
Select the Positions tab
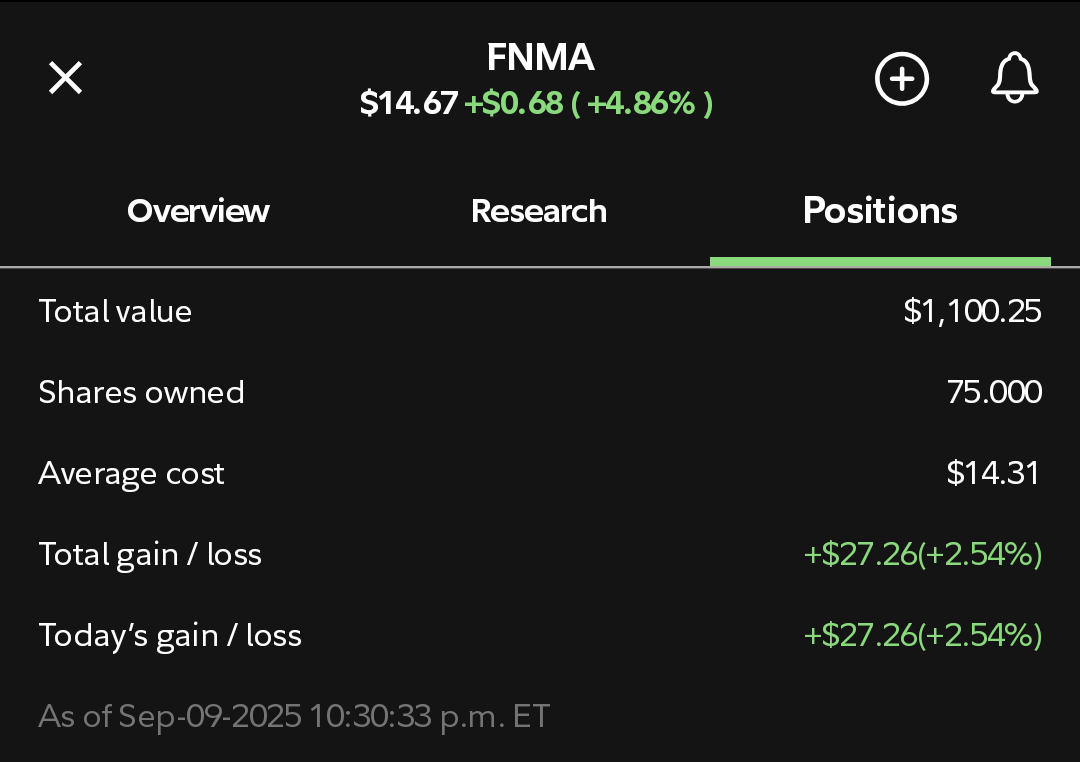tap(880, 211)
